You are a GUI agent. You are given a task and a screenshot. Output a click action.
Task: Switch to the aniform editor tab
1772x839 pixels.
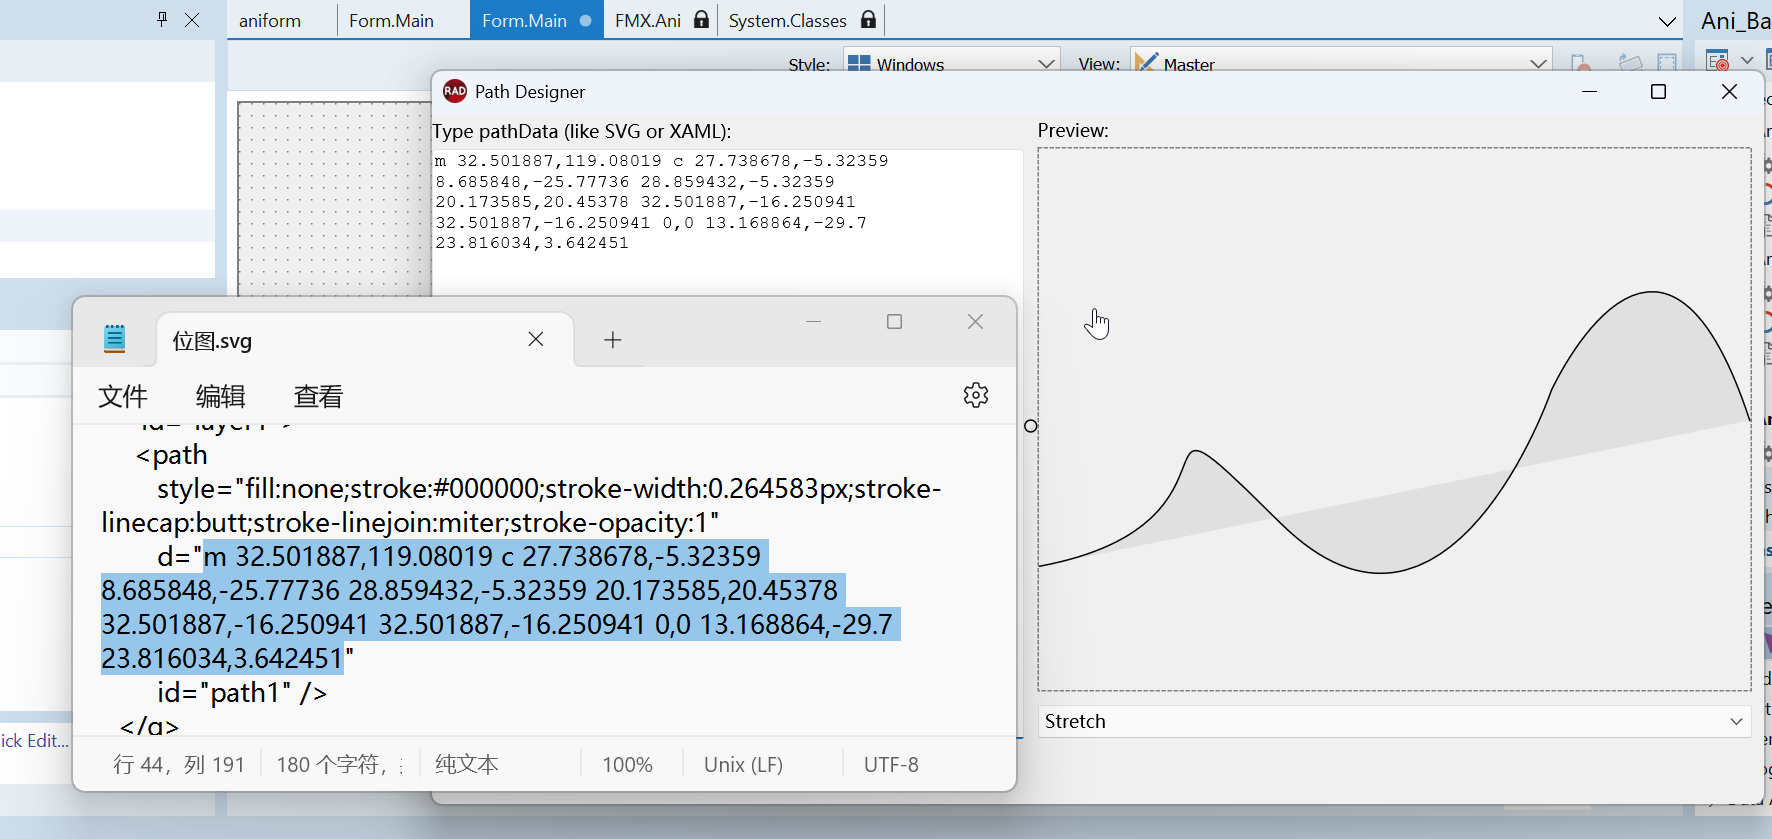tap(270, 20)
